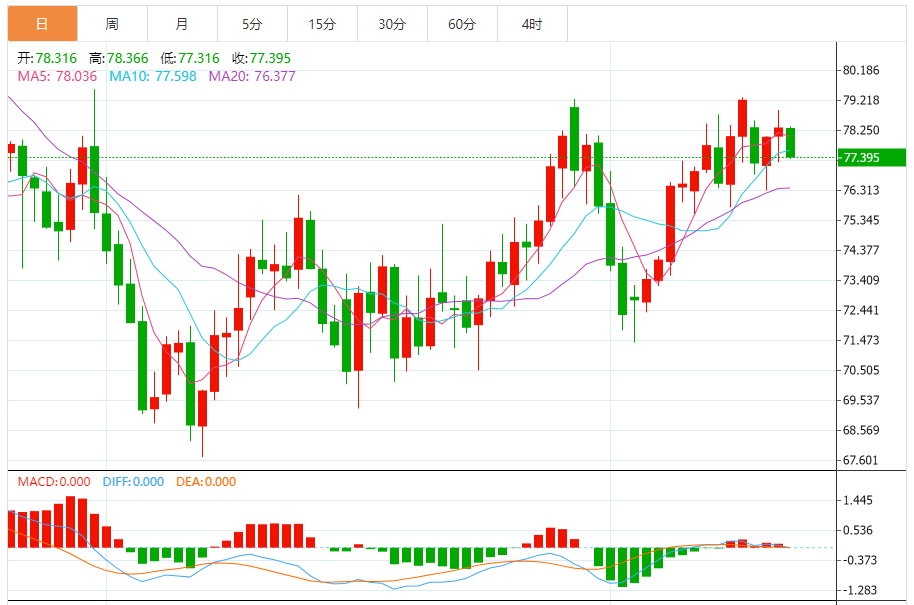Open the 15分 timeframe tab
914x605 pixels.
(x=322, y=24)
